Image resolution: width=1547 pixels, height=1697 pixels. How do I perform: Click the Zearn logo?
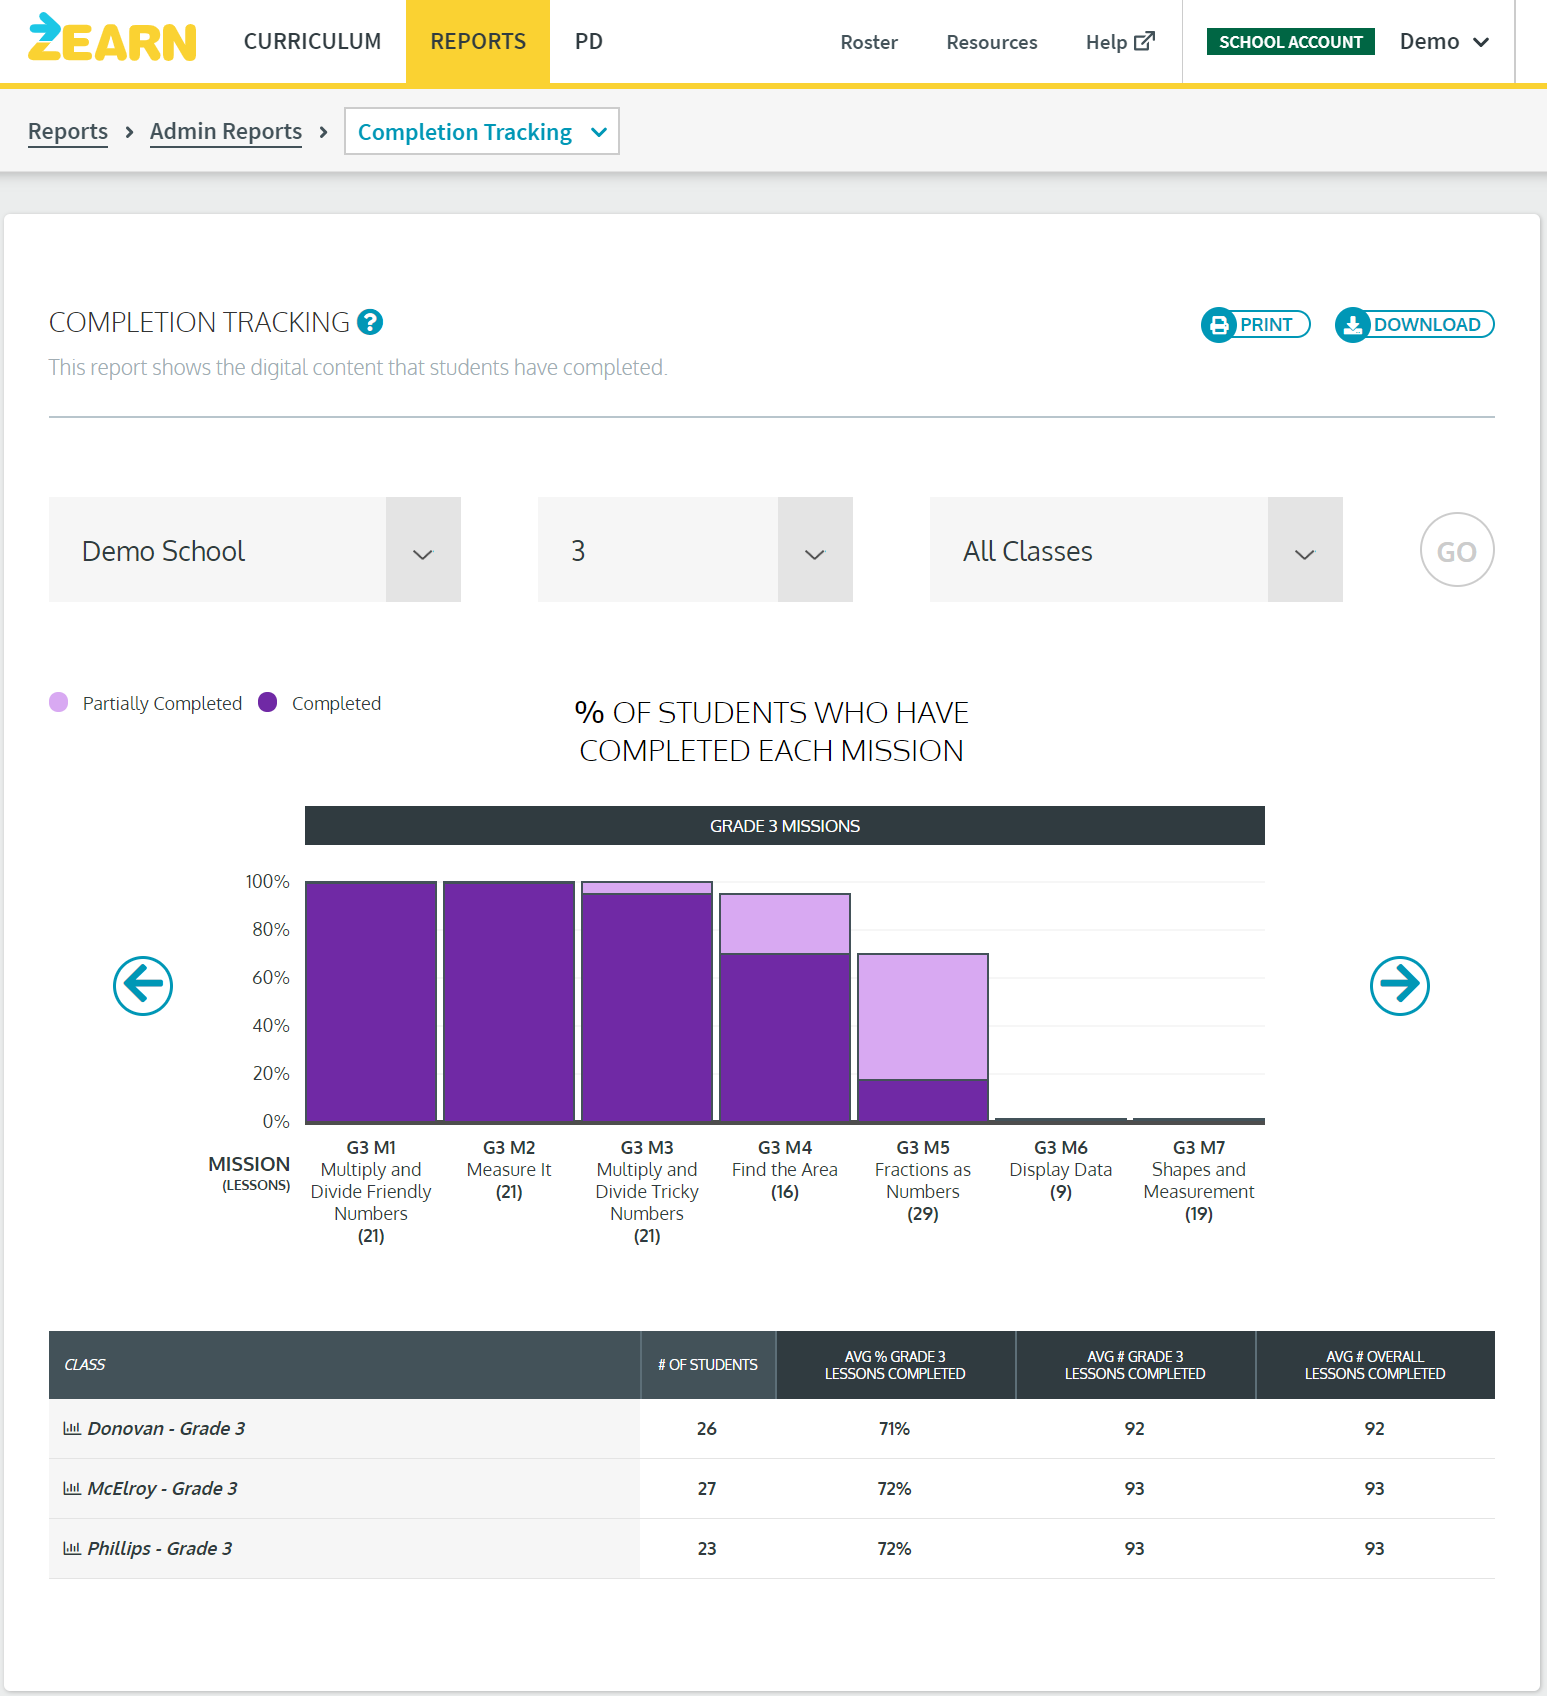(112, 38)
